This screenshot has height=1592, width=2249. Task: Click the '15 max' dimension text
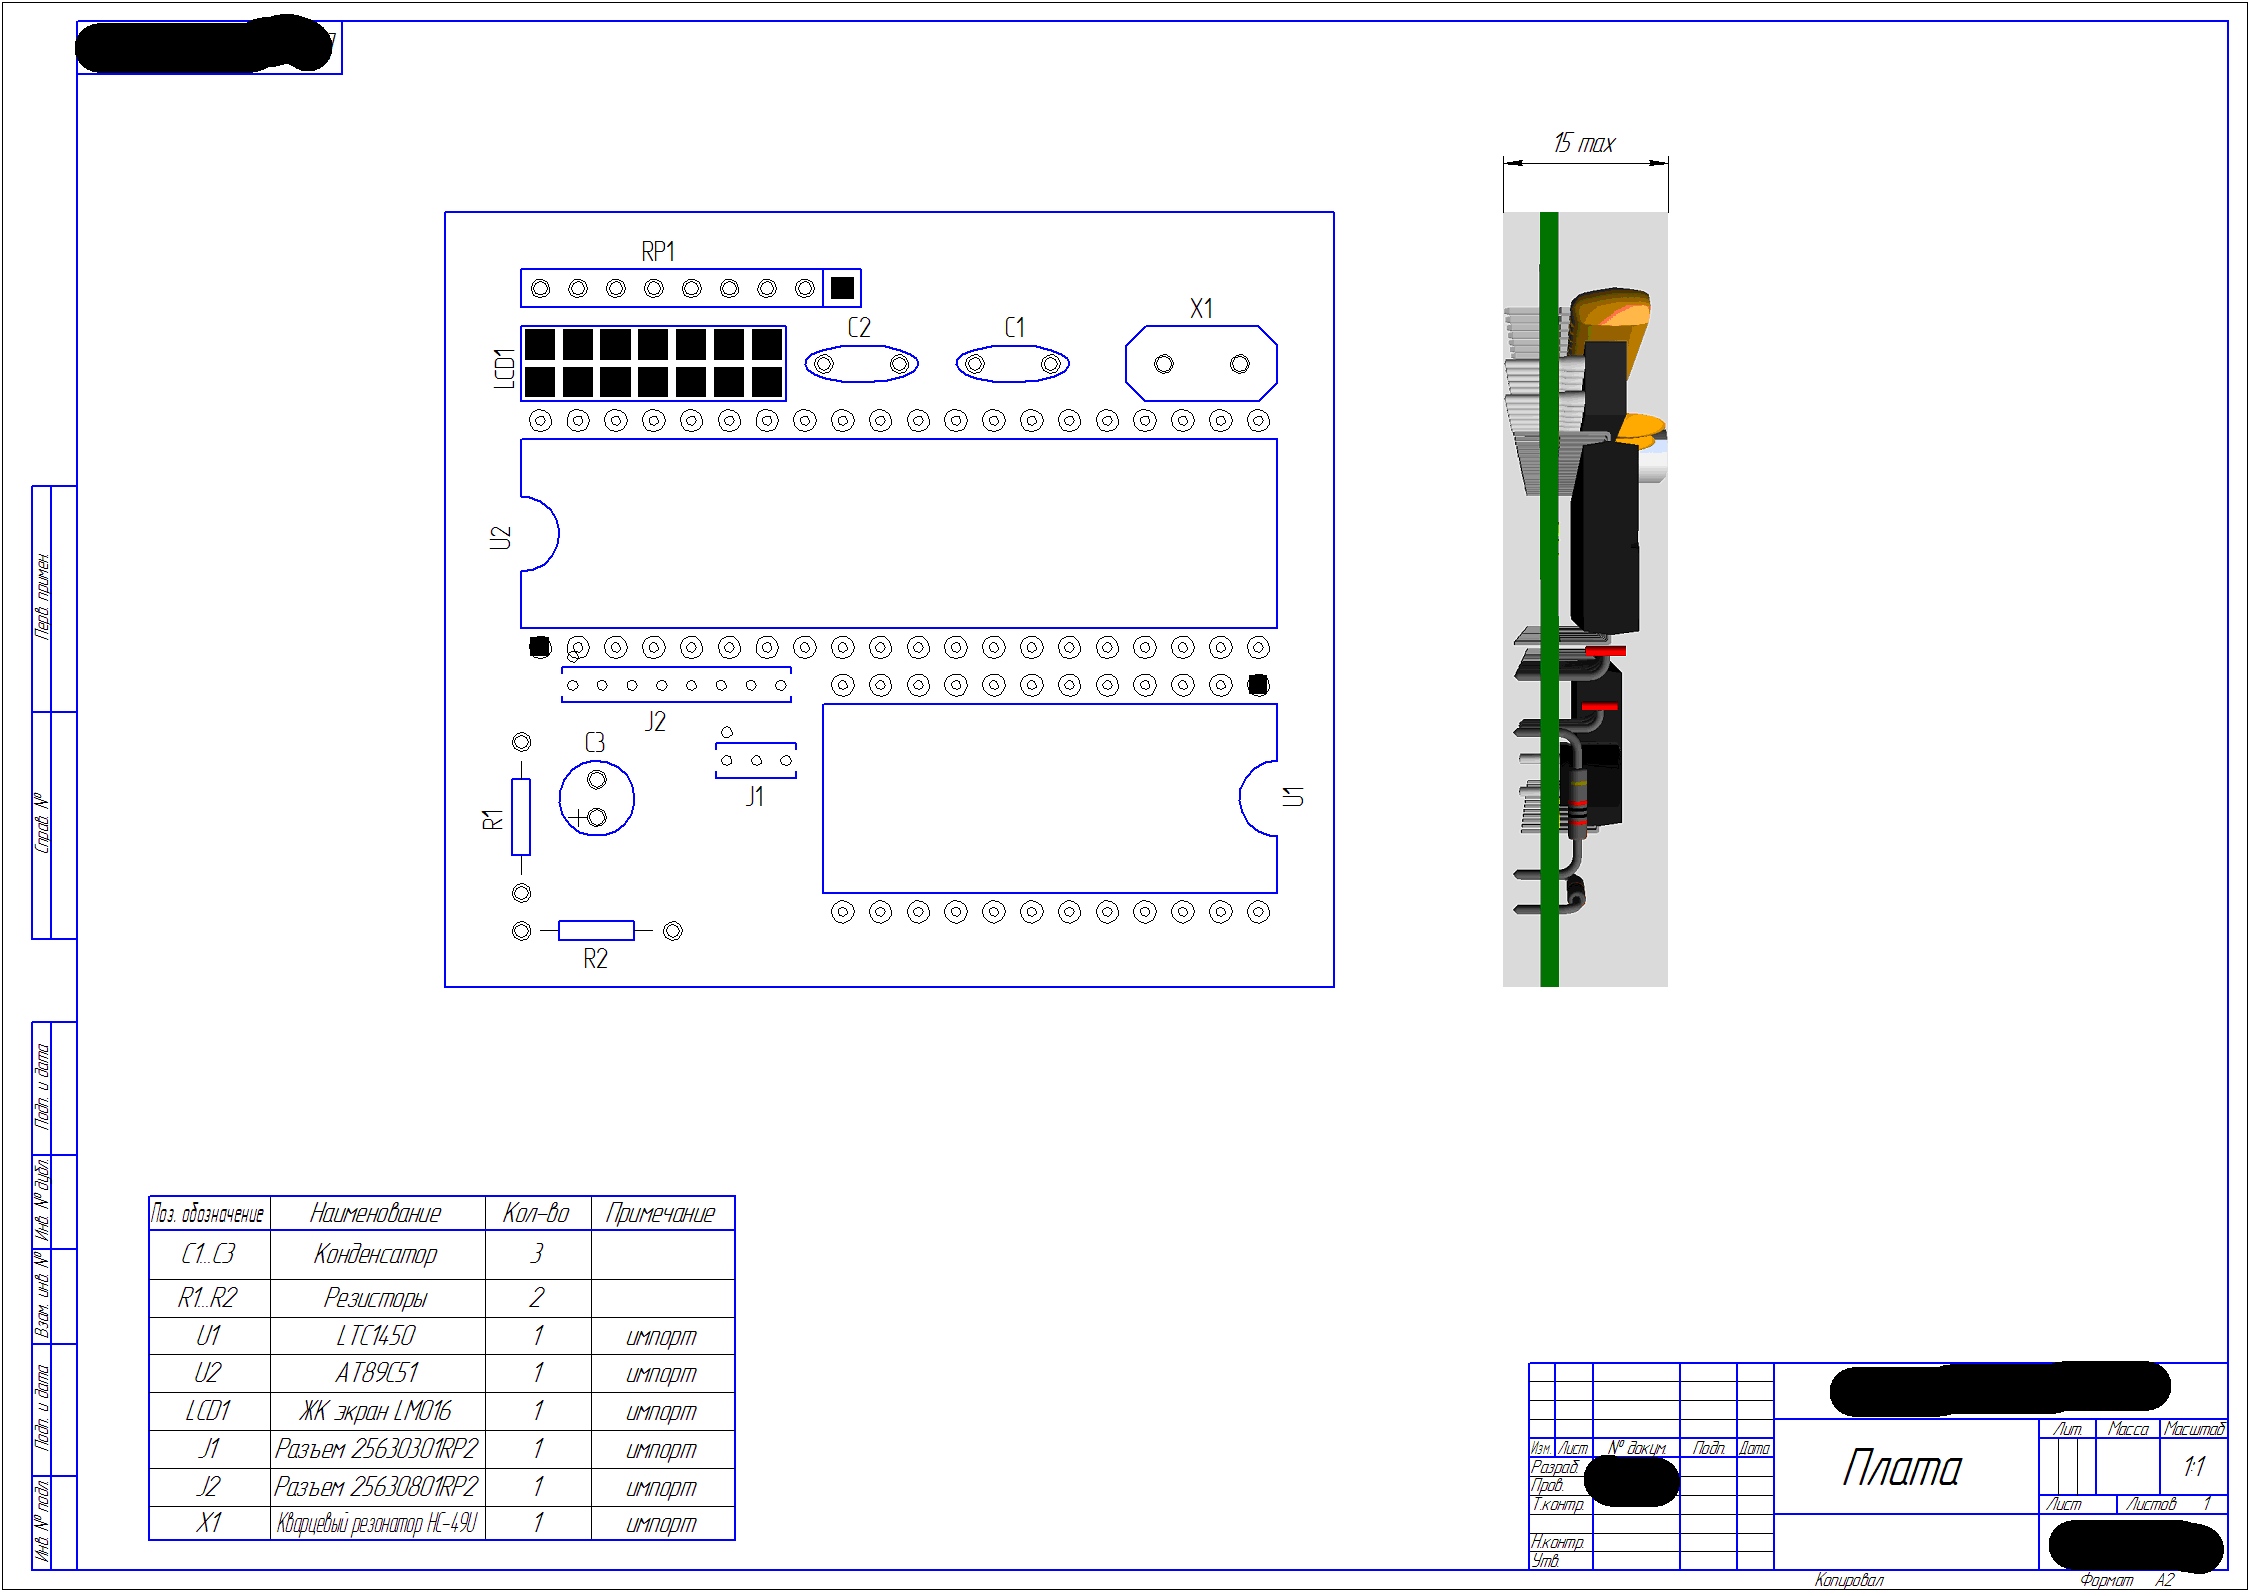coord(1584,144)
